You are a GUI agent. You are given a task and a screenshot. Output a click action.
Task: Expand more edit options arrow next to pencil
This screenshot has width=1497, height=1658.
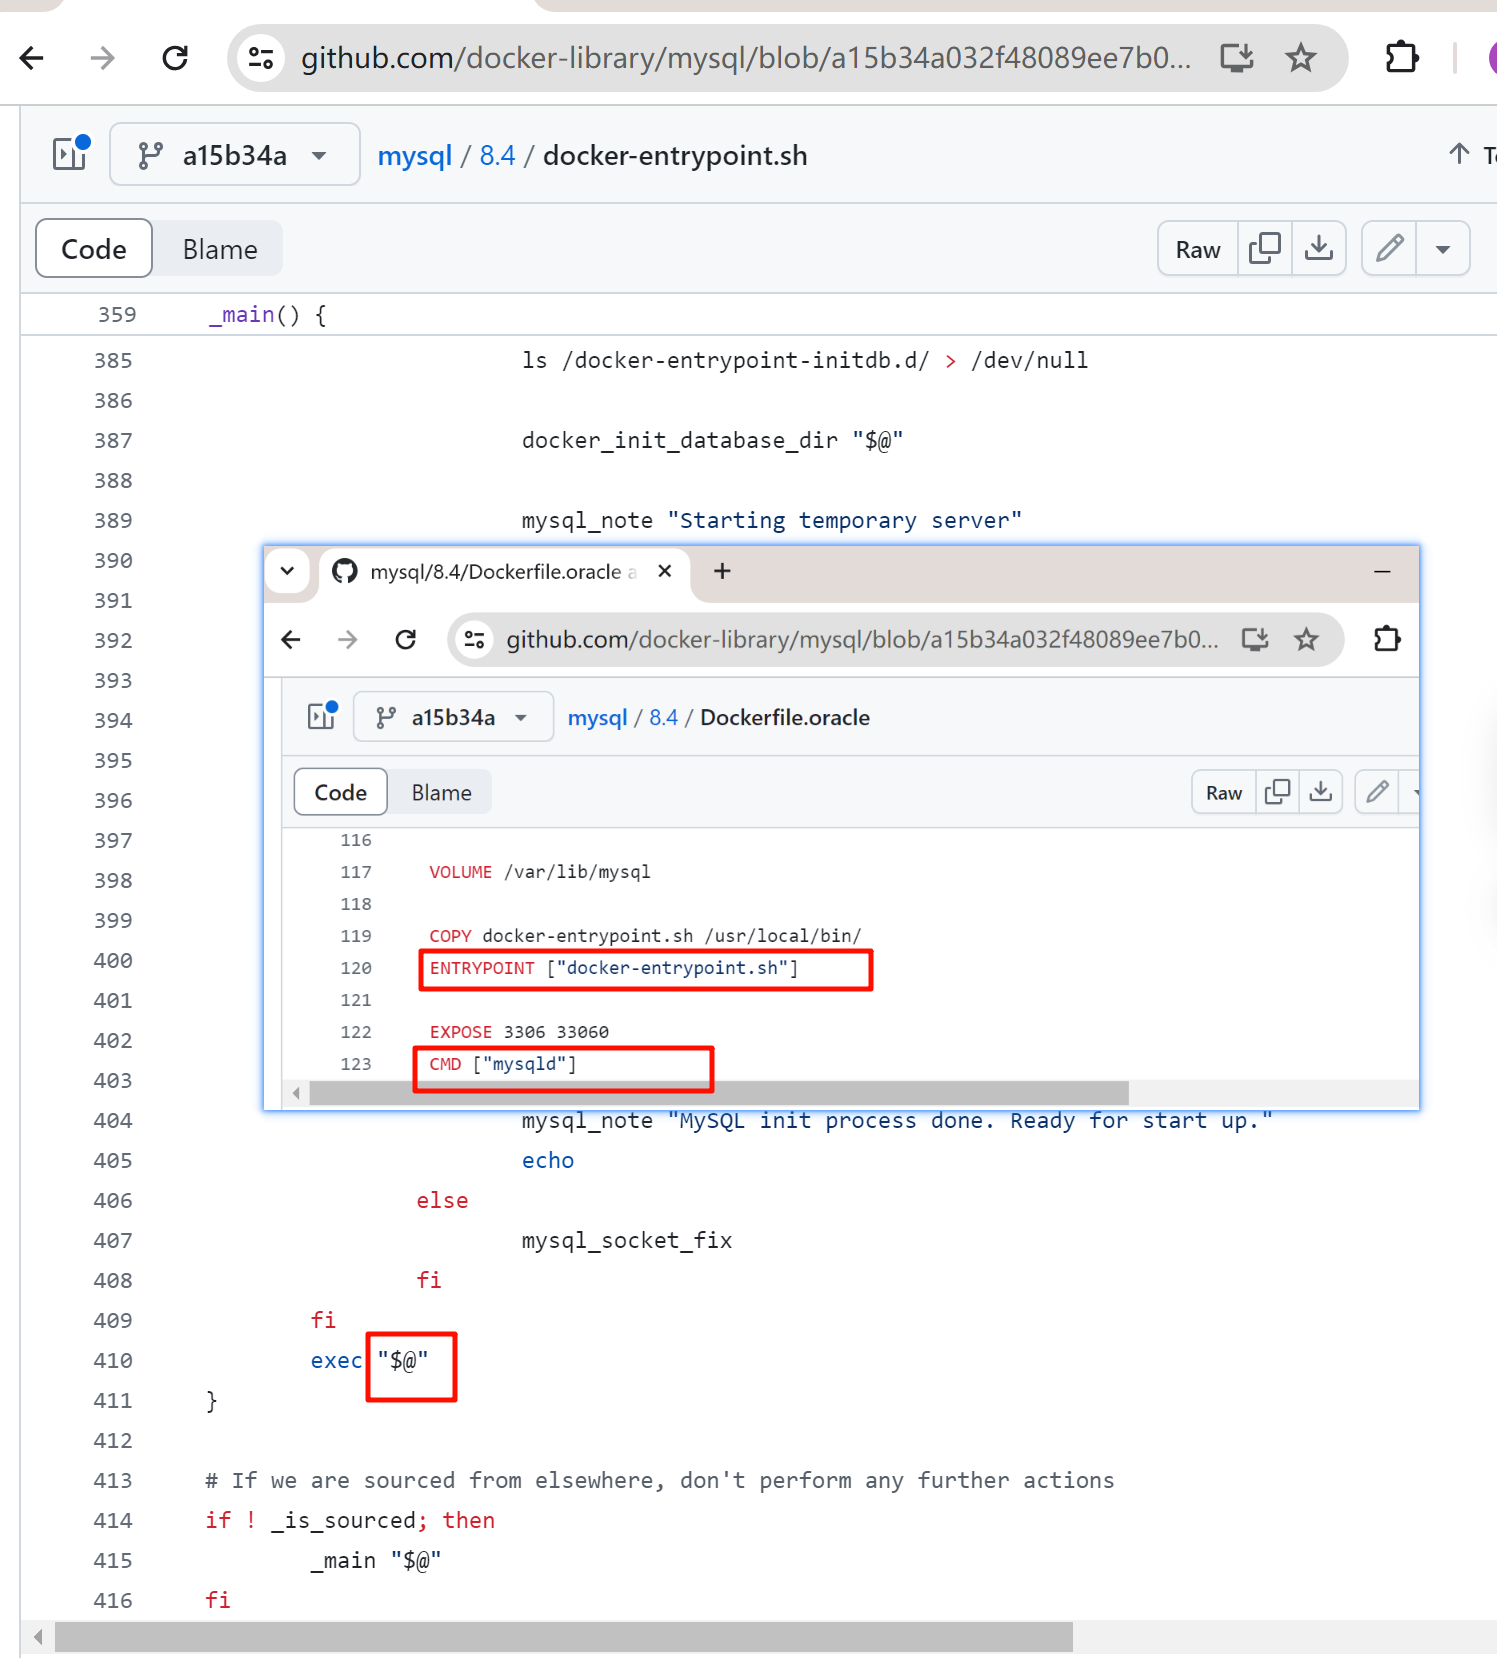click(x=1442, y=249)
